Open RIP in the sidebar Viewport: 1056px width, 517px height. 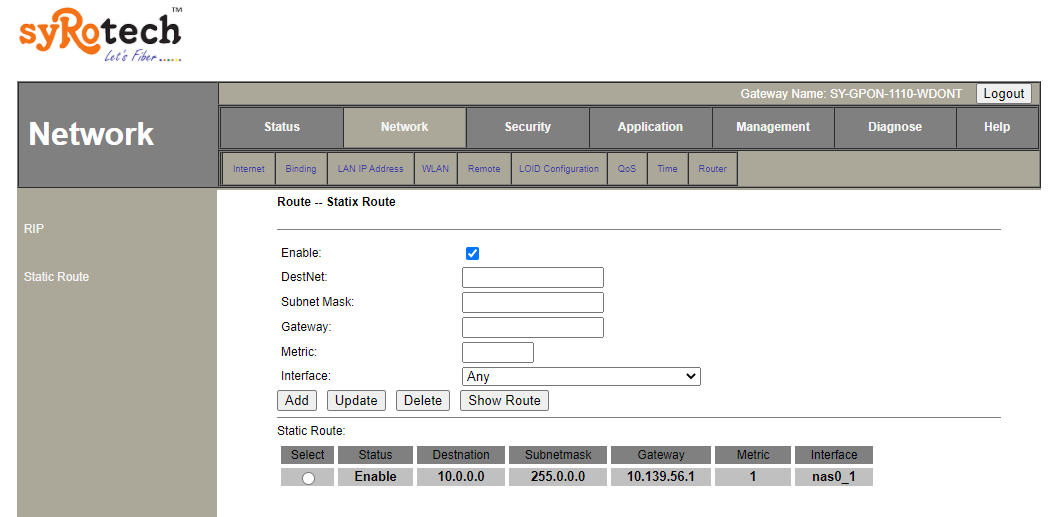34,229
